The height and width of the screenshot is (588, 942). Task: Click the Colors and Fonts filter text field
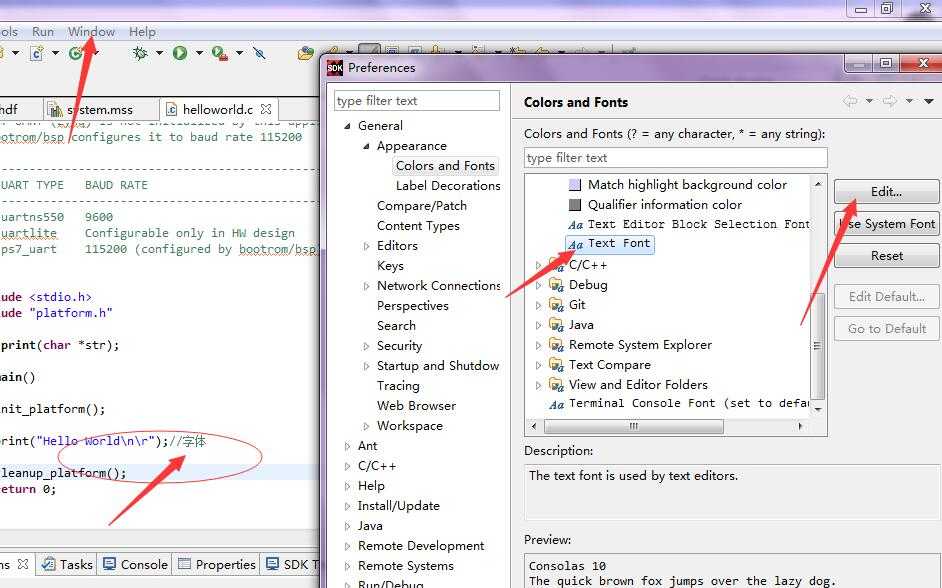675,157
